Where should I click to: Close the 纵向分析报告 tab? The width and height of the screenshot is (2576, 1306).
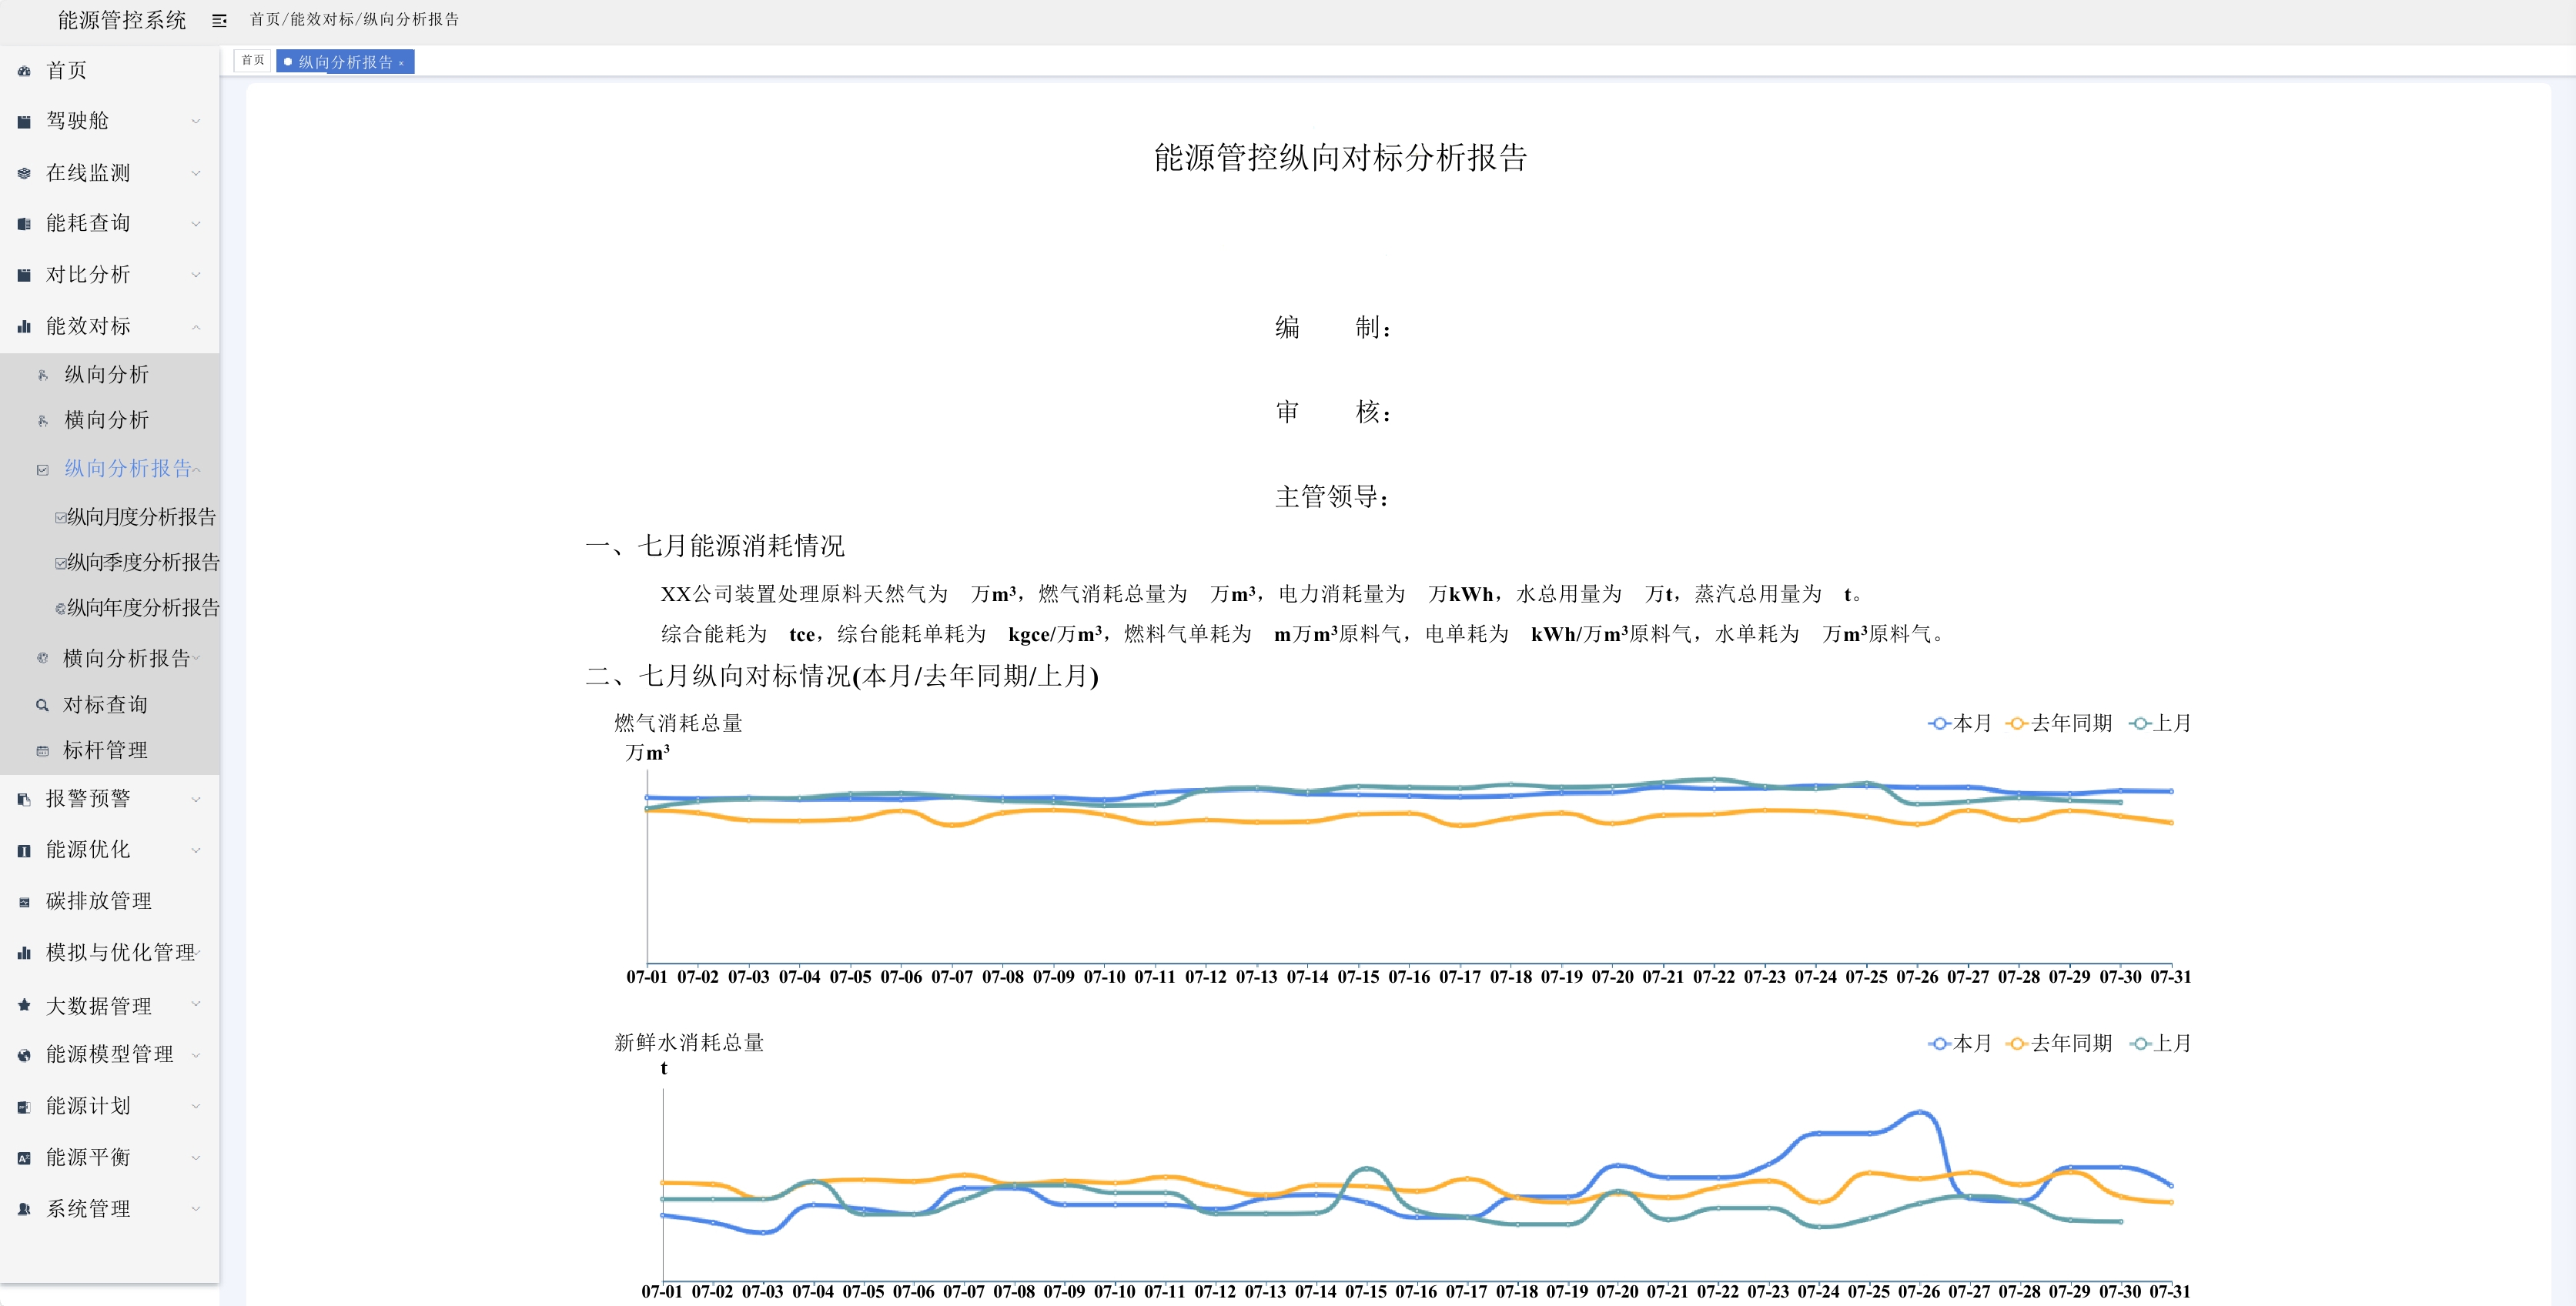tap(401, 63)
